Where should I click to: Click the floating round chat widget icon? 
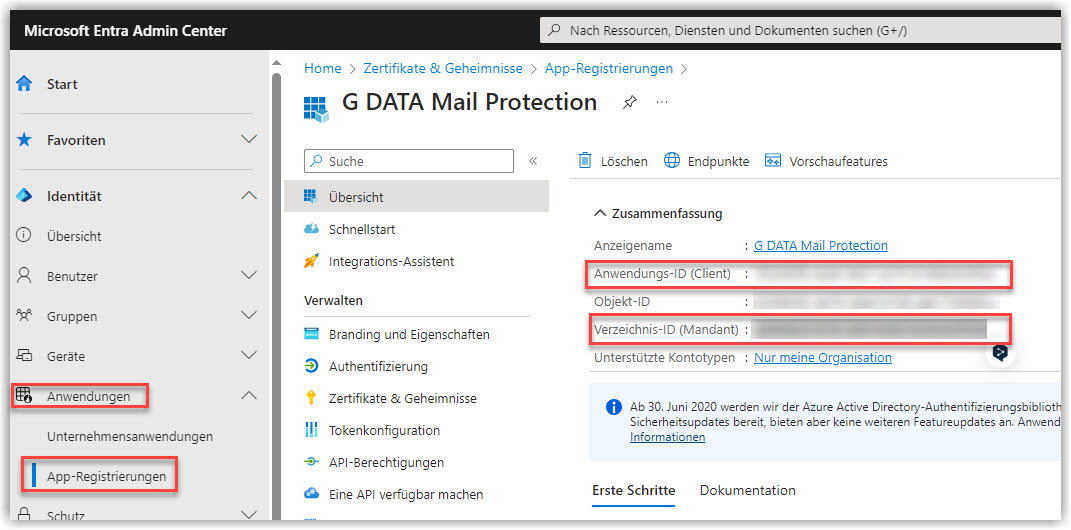click(1000, 353)
